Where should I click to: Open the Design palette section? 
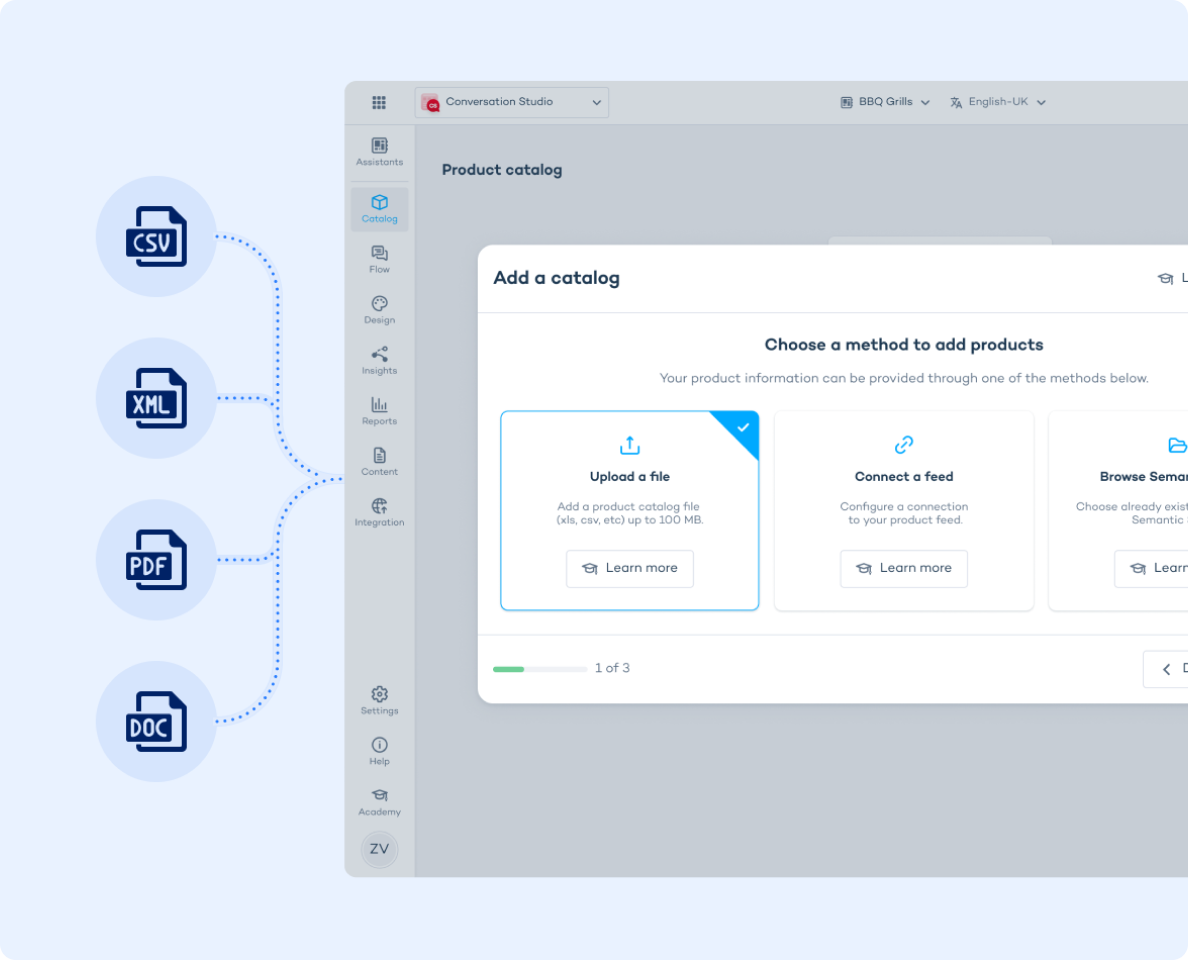tap(379, 310)
